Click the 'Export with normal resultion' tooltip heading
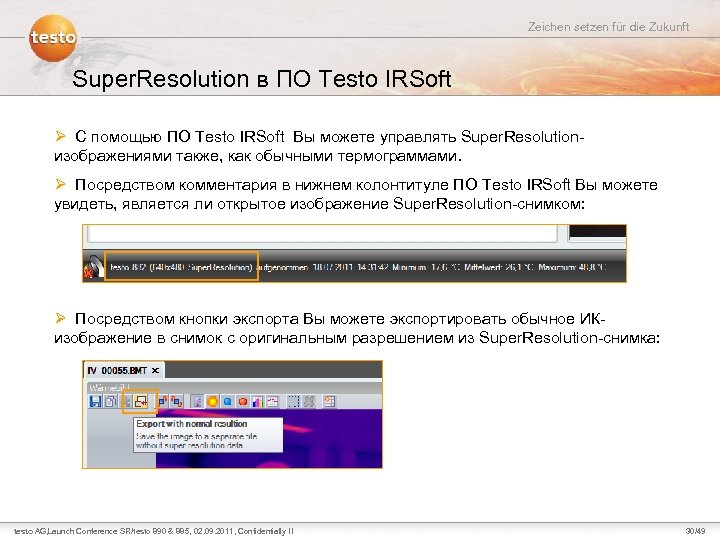Image resolution: width=720 pixels, height=540 pixels. coord(192,424)
